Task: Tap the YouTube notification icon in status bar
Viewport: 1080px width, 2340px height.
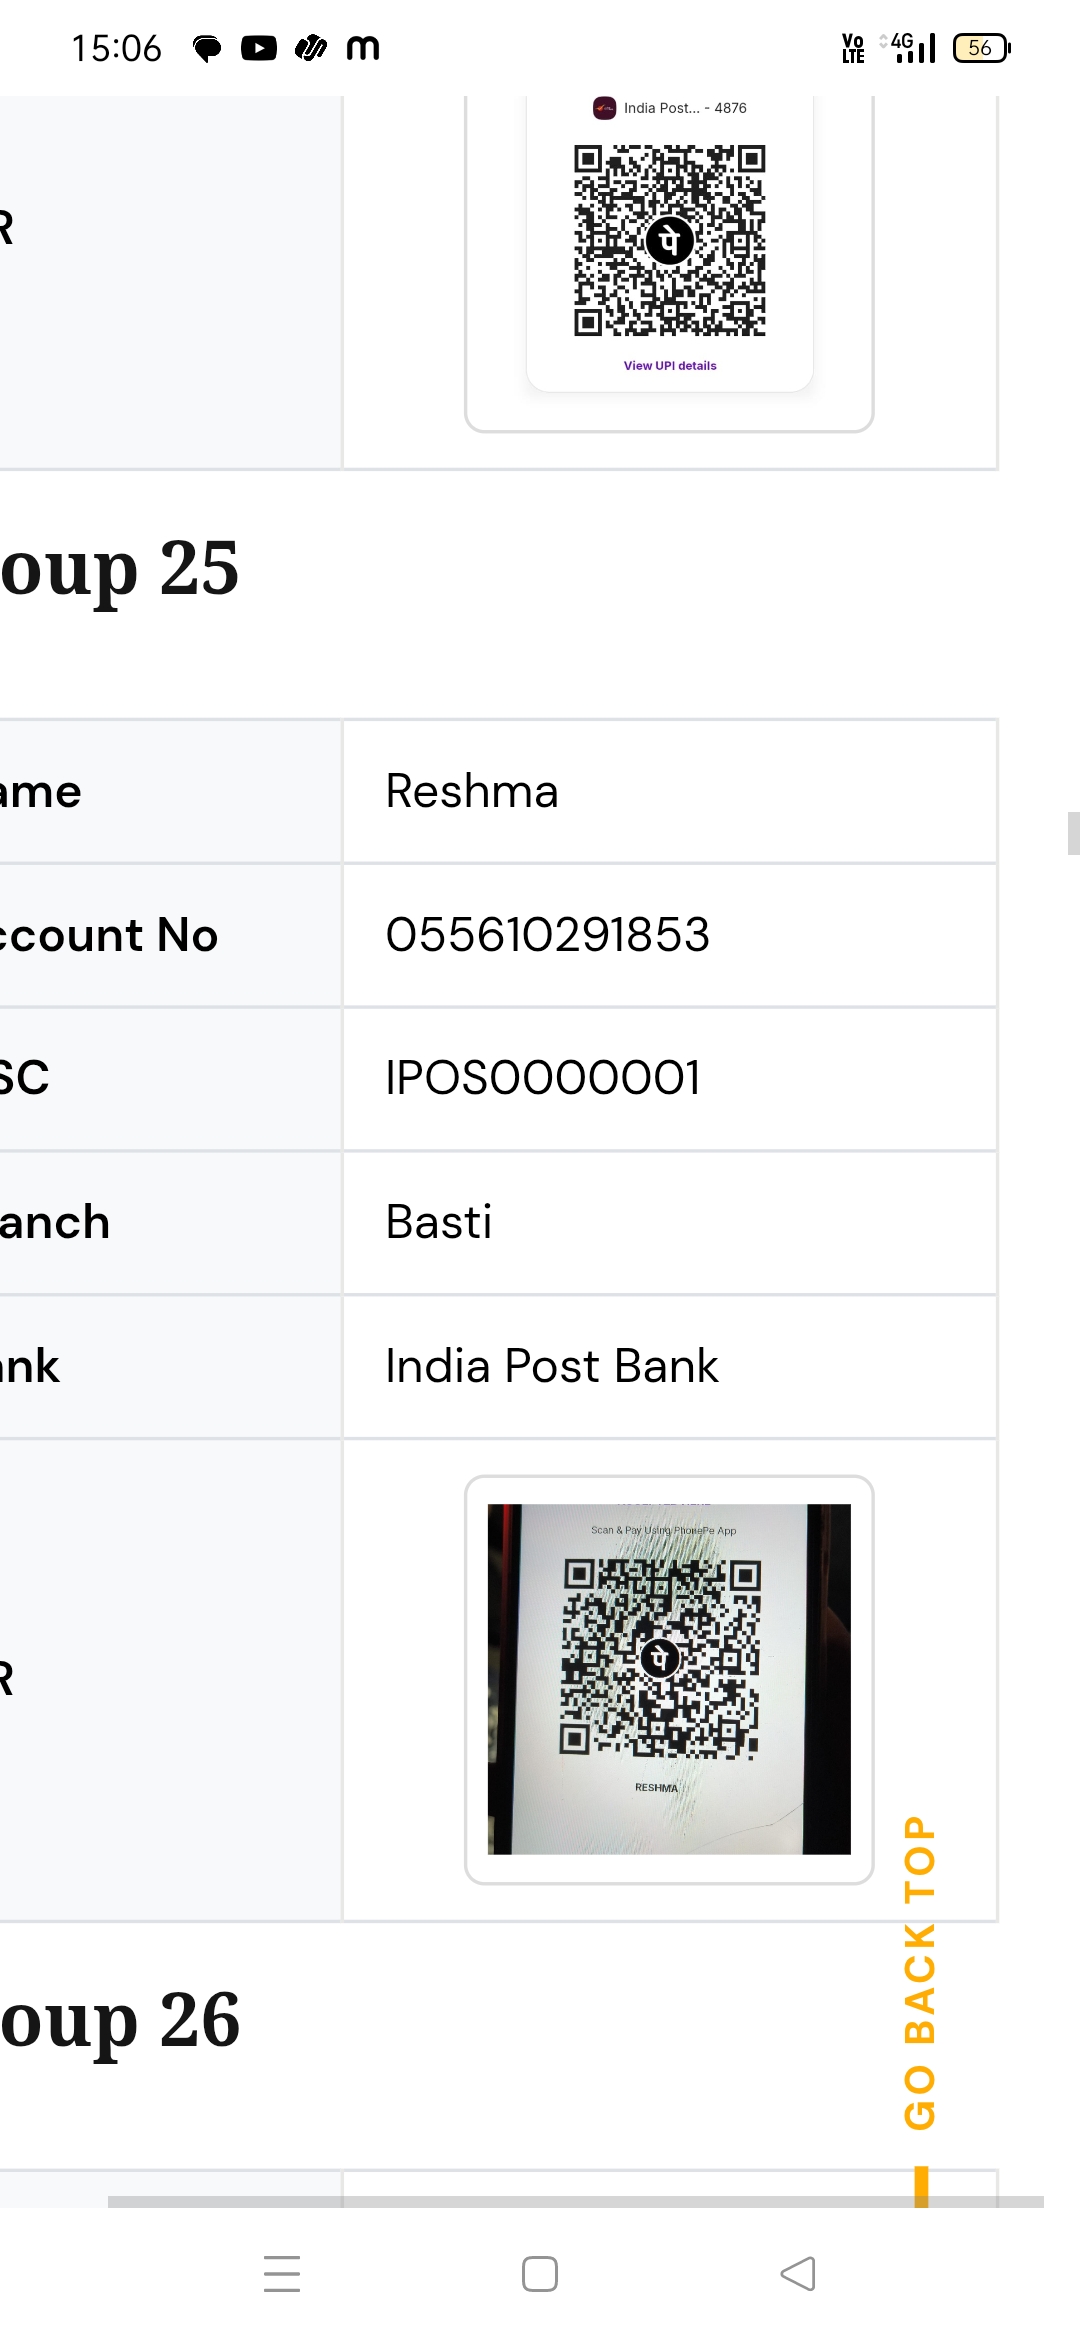Action: coord(259,48)
